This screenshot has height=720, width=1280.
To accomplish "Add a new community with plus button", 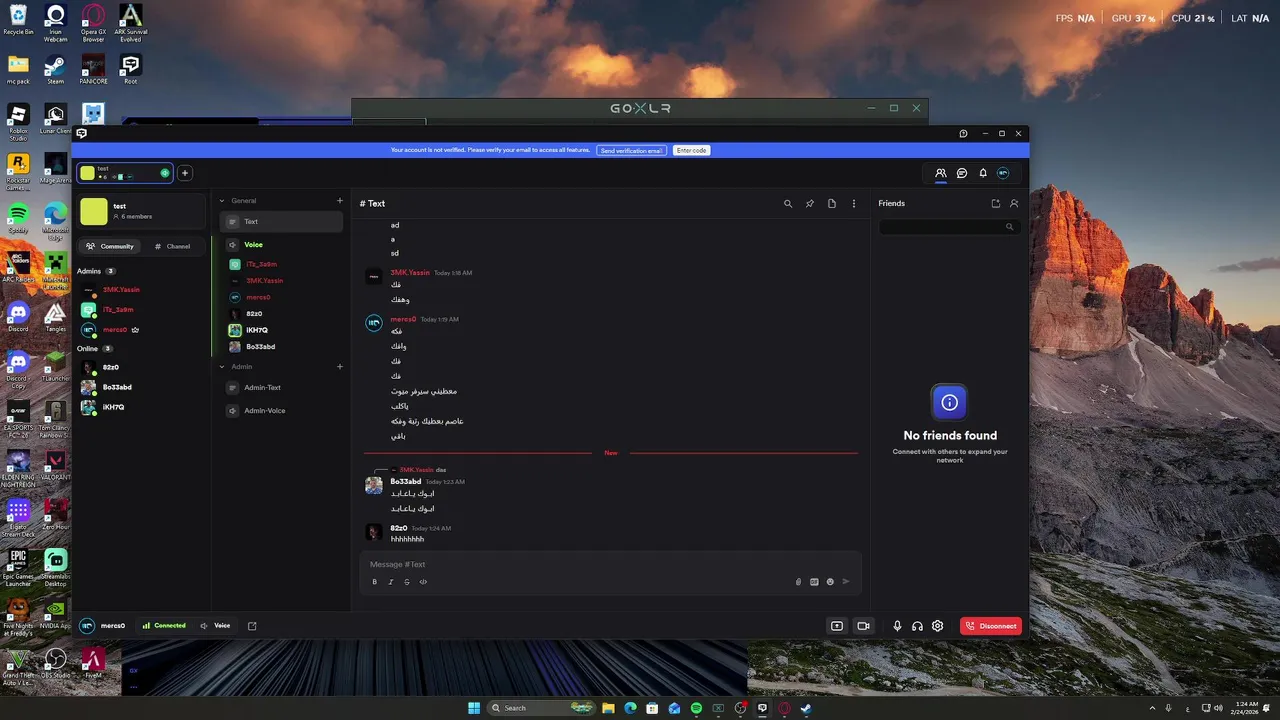I will tap(184, 173).
